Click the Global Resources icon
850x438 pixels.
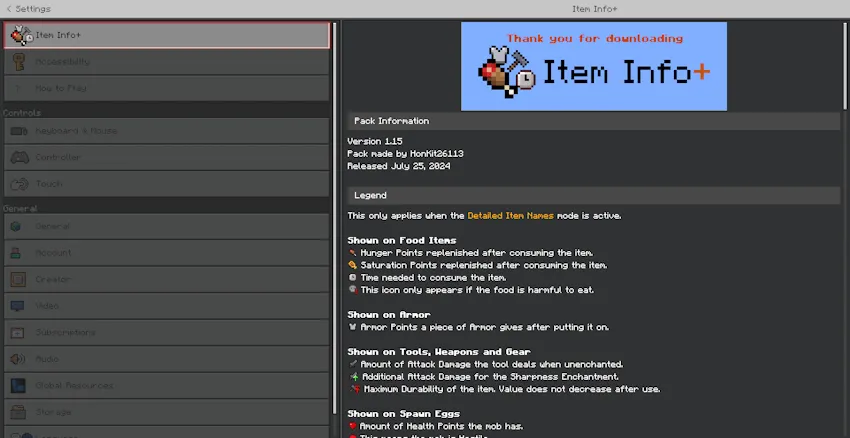[18, 385]
